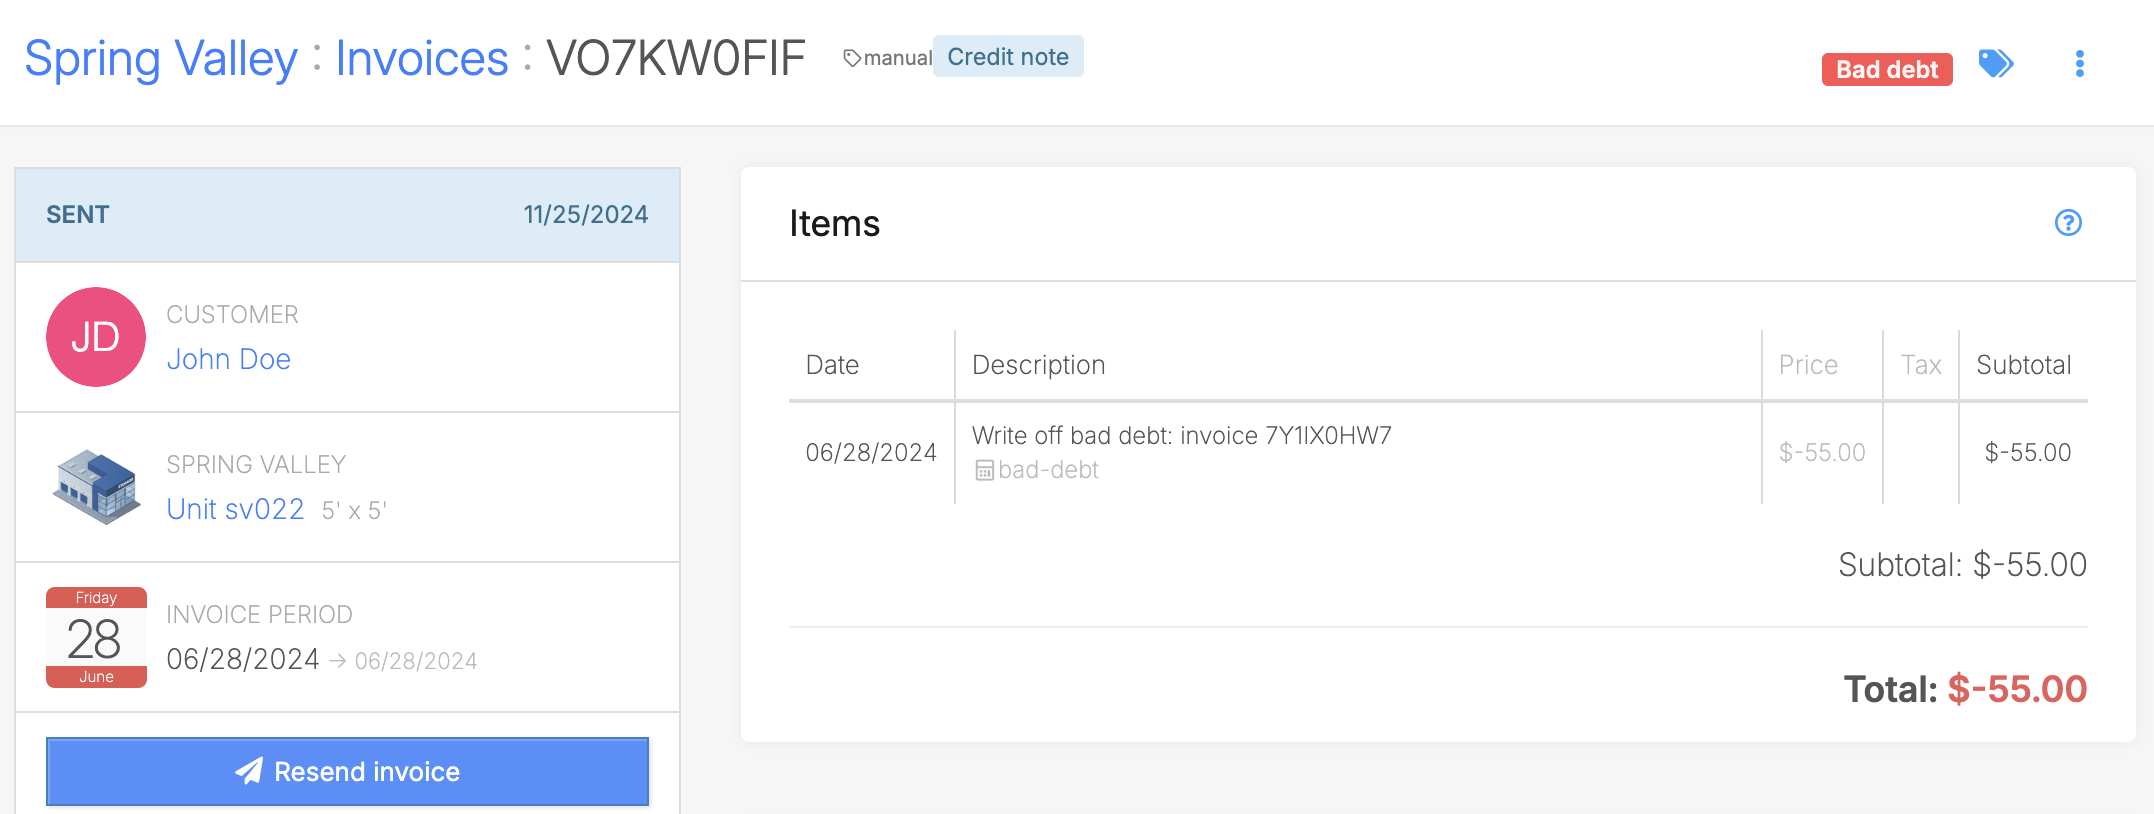Click the Items help question mark icon
The width and height of the screenshot is (2154, 814).
point(2068,223)
